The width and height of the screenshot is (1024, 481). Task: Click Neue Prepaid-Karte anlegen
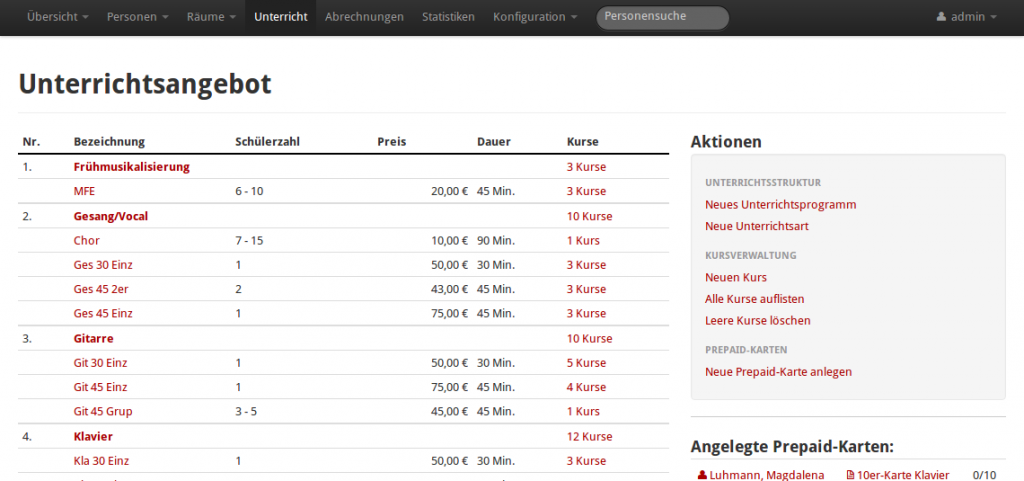coord(778,372)
